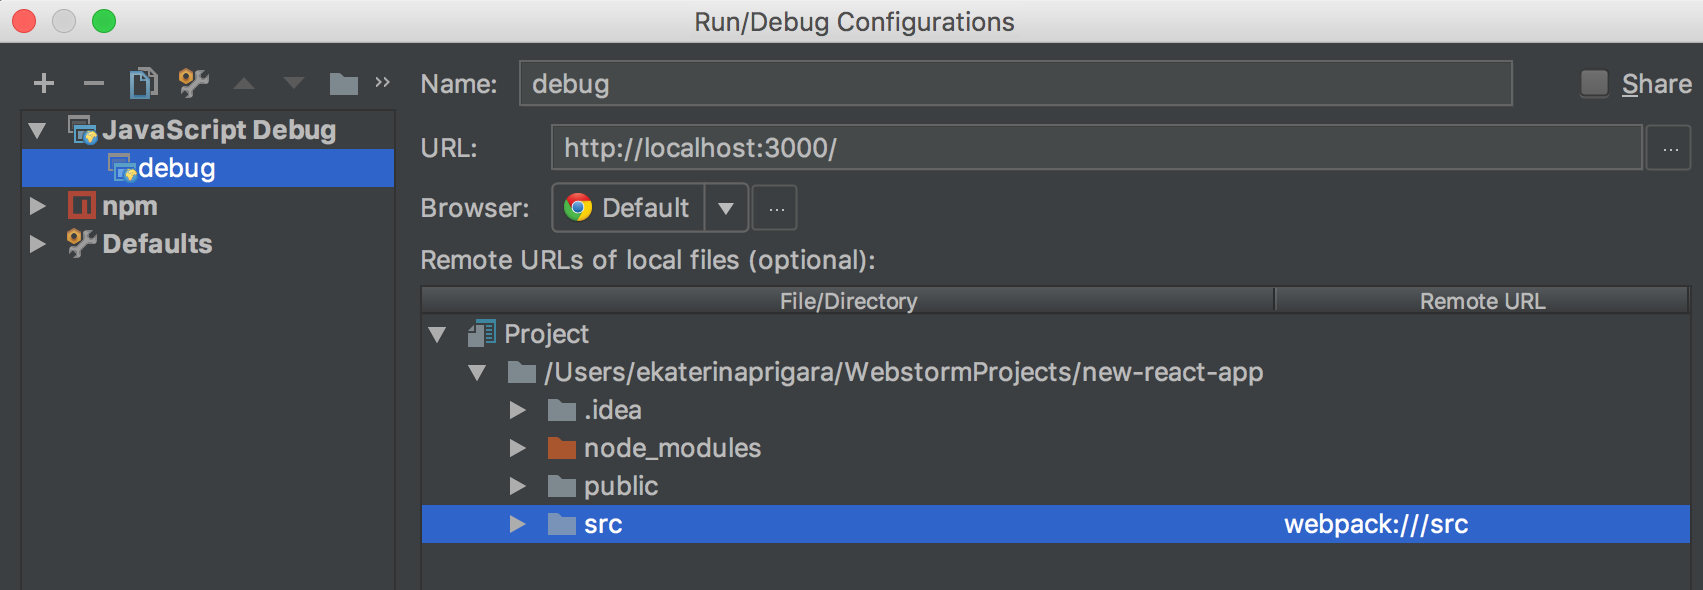
Task: Select the npm tree label
Action: pyautogui.click(x=130, y=206)
